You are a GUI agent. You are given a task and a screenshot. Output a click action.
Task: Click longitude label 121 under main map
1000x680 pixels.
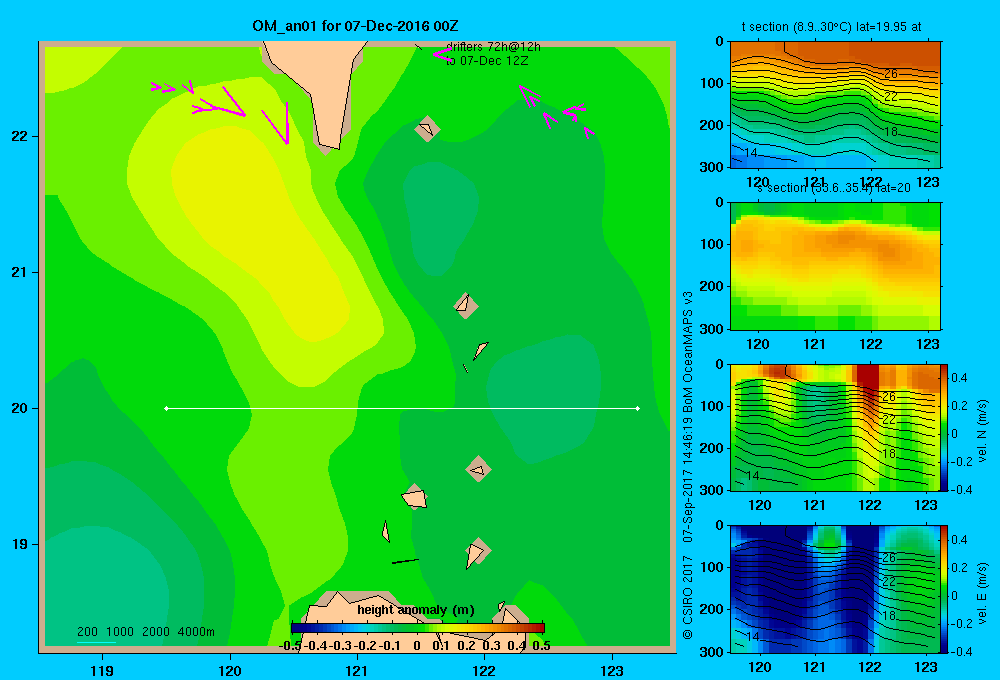click(357, 670)
